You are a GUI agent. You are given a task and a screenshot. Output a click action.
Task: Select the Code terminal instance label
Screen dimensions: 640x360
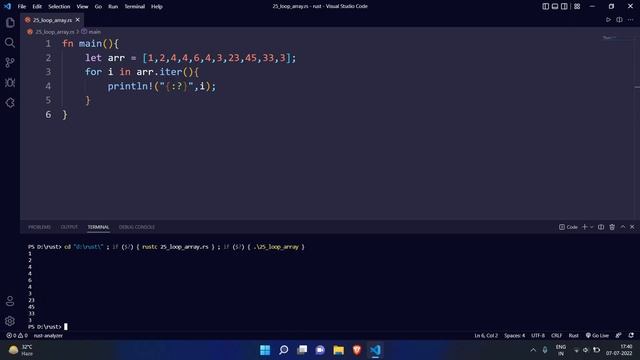568,227
